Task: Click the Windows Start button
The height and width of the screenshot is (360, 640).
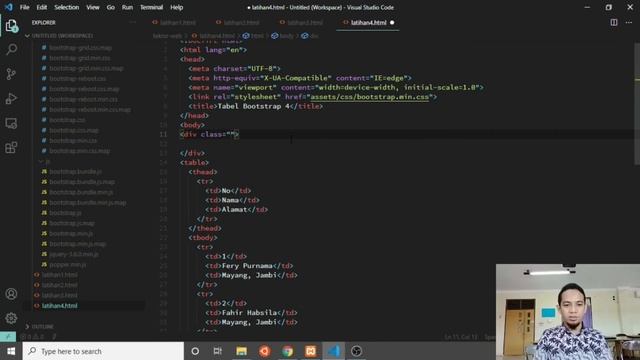Action: tap(11, 351)
